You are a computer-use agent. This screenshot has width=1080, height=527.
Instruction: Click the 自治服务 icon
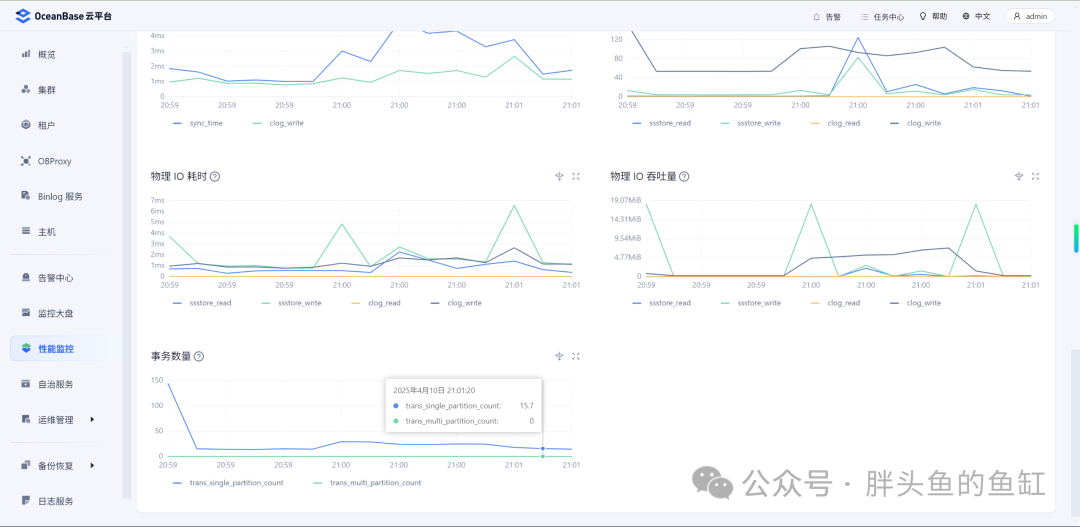point(26,384)
